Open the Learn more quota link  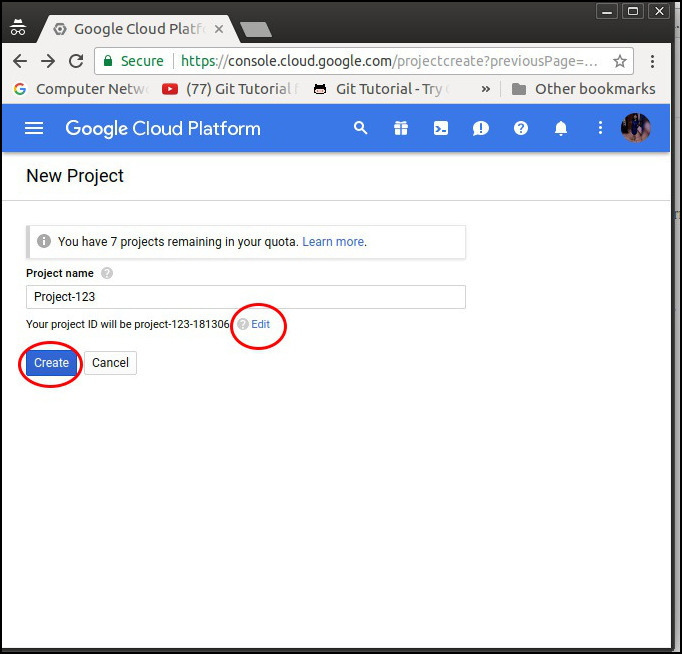coord(333,242)
